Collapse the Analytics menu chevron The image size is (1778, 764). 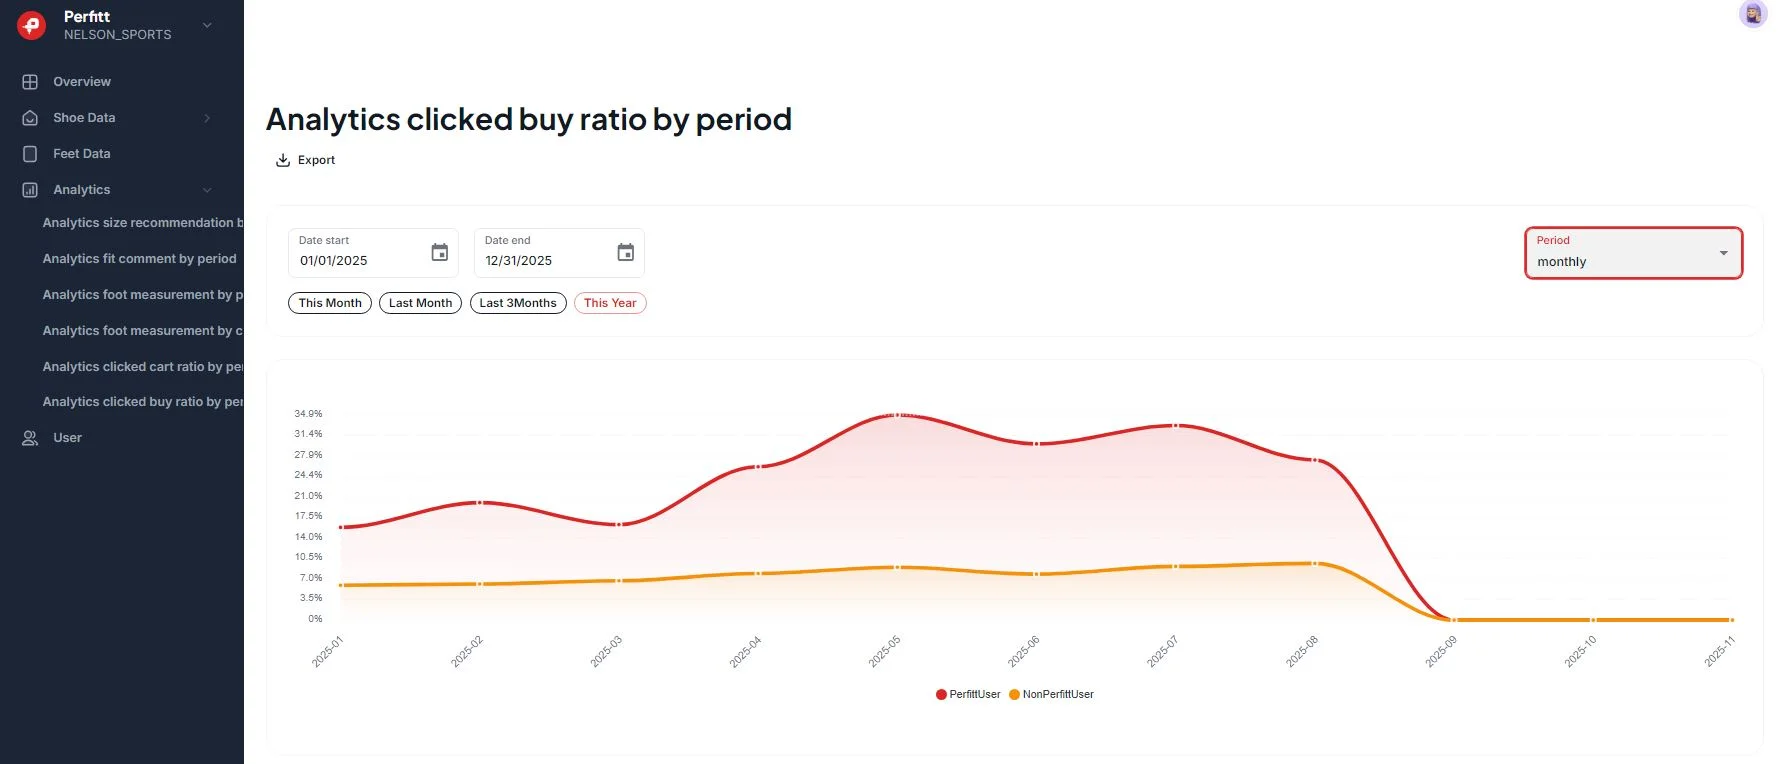[207, 190]
